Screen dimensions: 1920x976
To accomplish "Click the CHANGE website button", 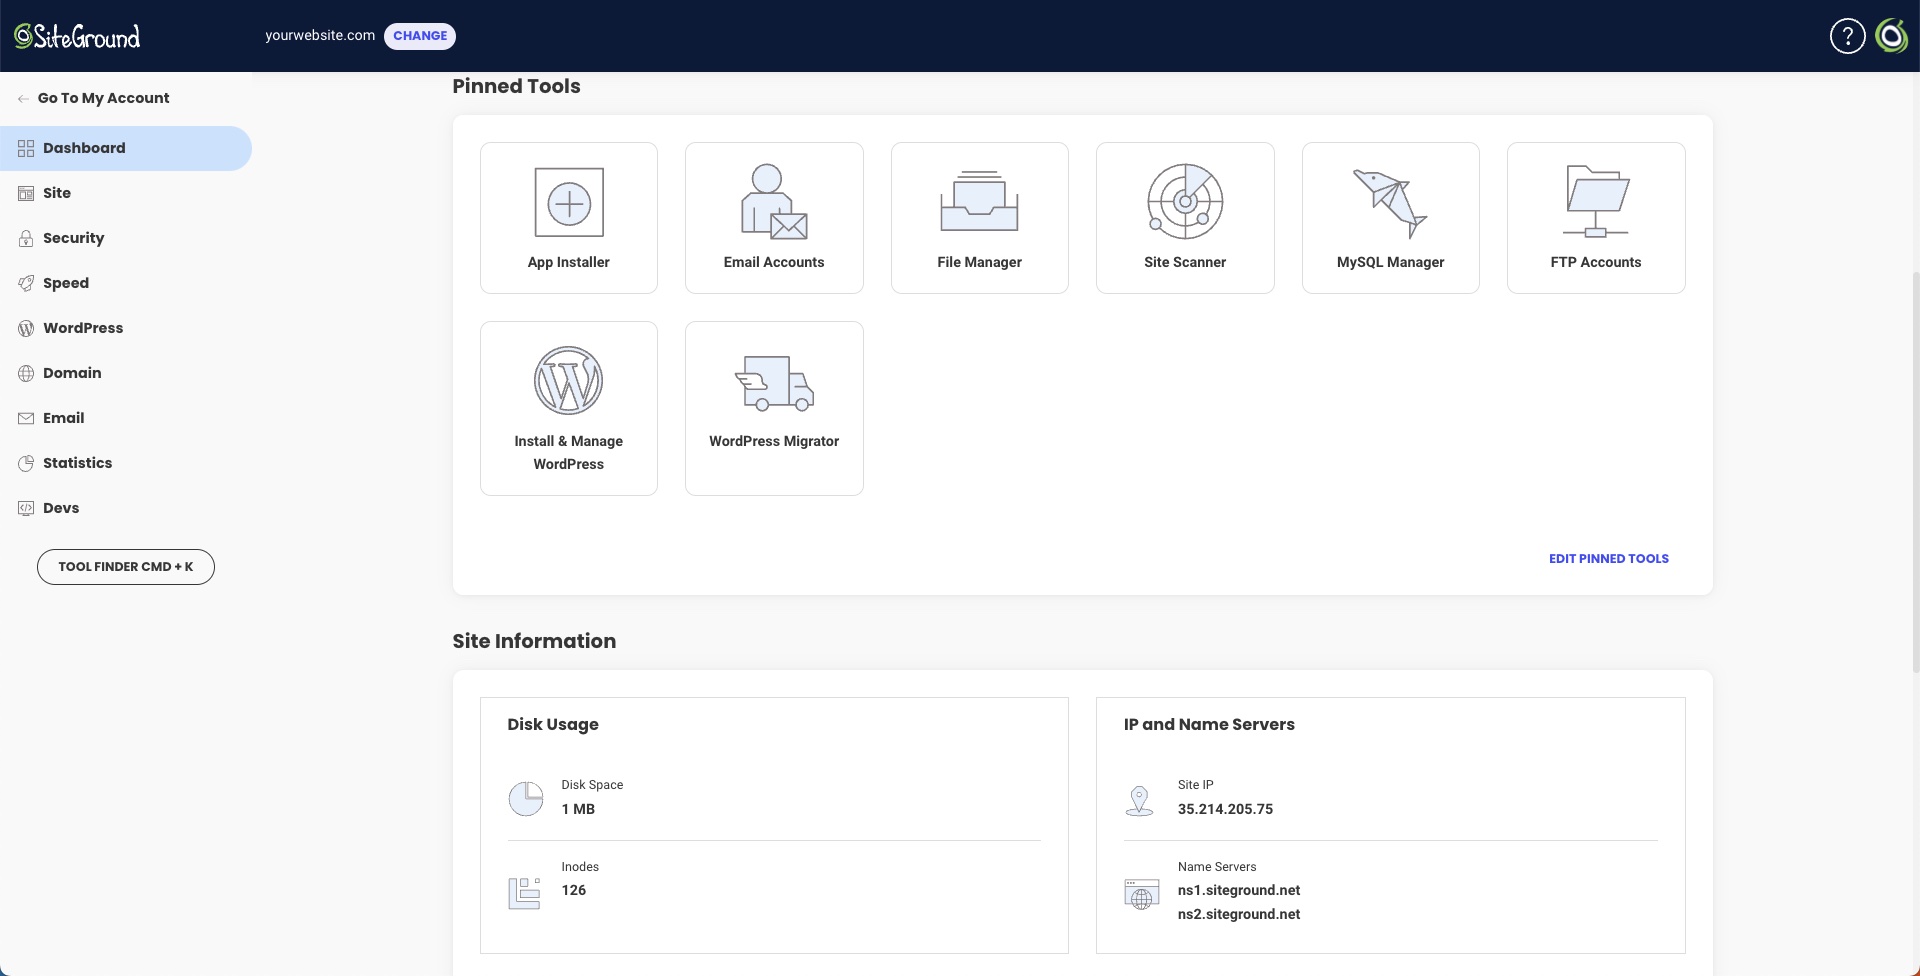I will pos(420,36).
